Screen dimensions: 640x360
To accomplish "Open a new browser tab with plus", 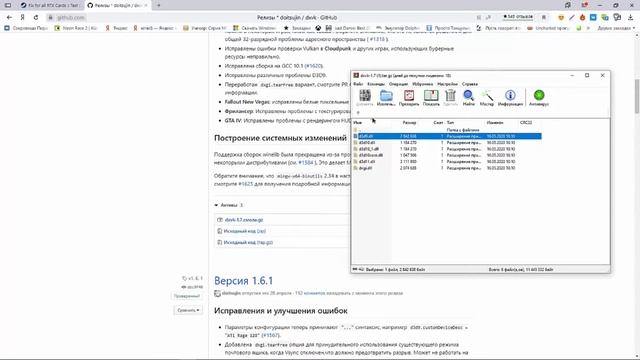I will pyautogui.click(x=159, y=5).
